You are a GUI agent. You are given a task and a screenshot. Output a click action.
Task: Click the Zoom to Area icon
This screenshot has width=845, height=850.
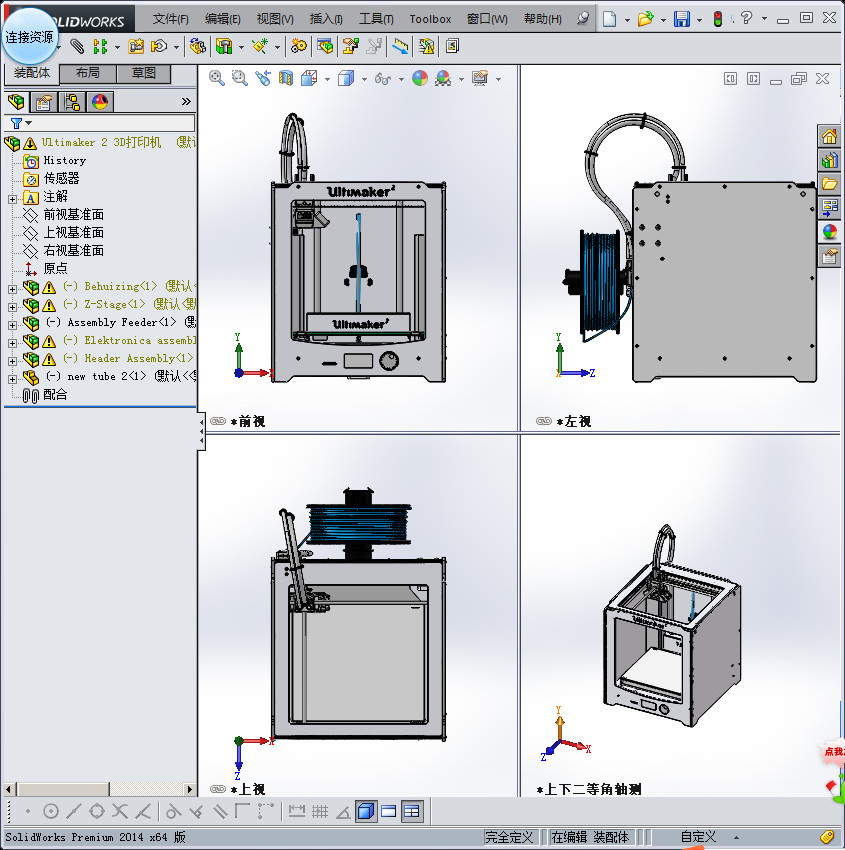click(x=240, y=79)
